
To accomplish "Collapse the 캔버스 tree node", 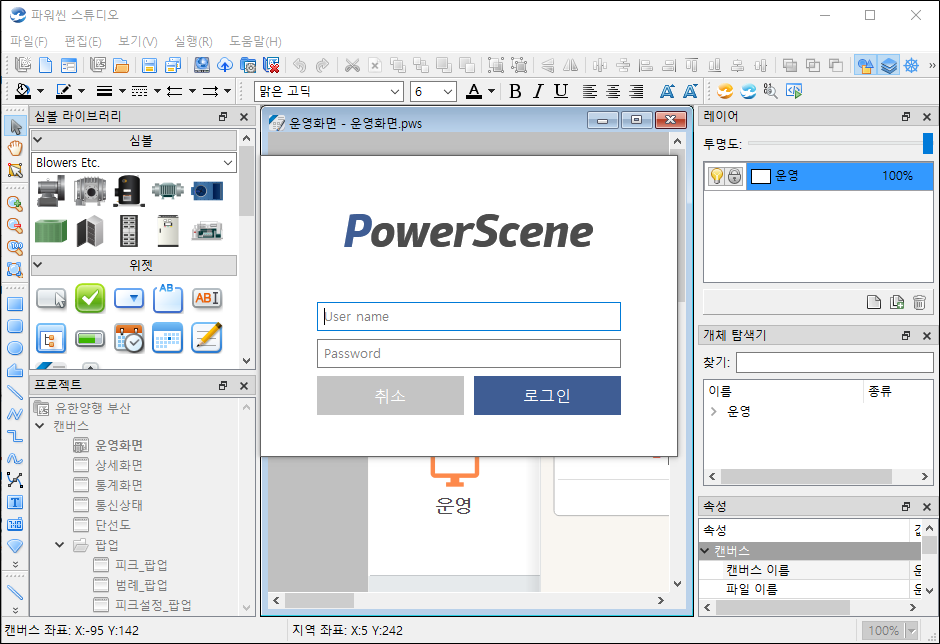I will 40,426.
